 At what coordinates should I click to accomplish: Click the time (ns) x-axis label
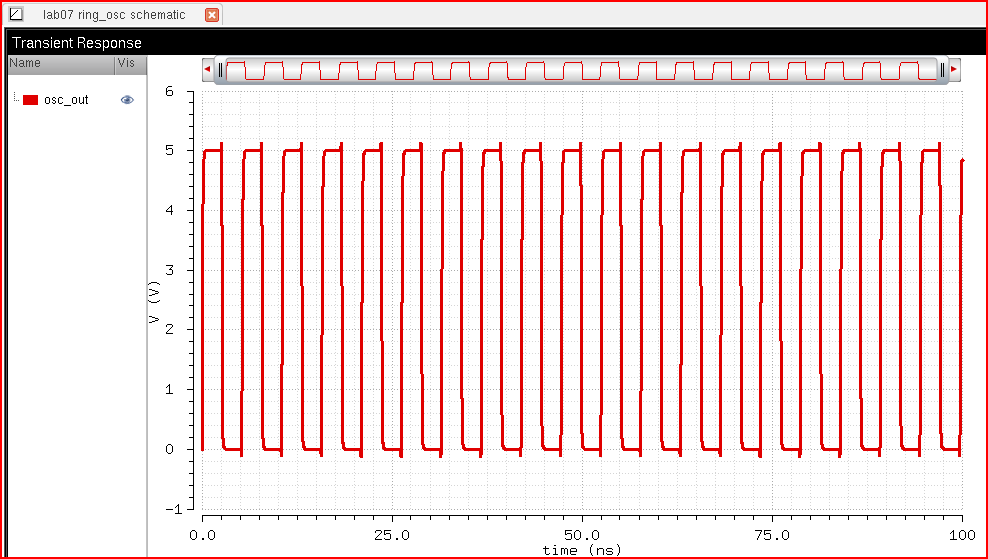[581, 550]
